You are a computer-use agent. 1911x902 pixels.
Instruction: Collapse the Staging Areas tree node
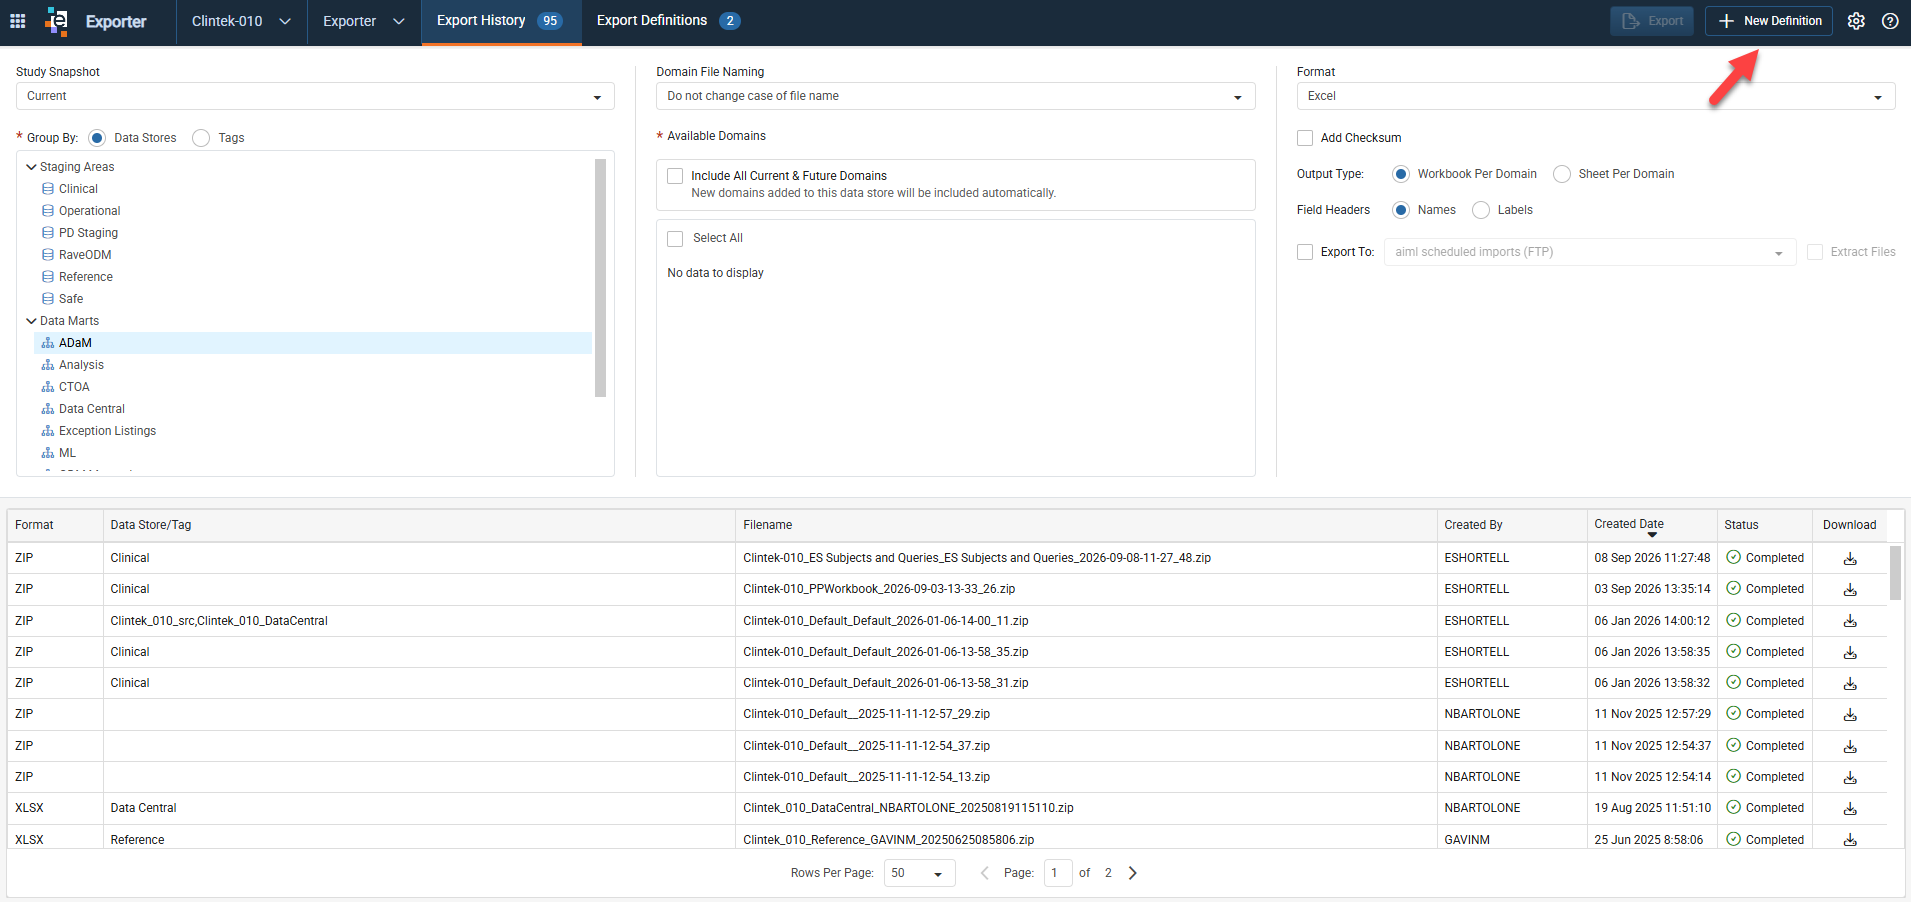(31, 167)
